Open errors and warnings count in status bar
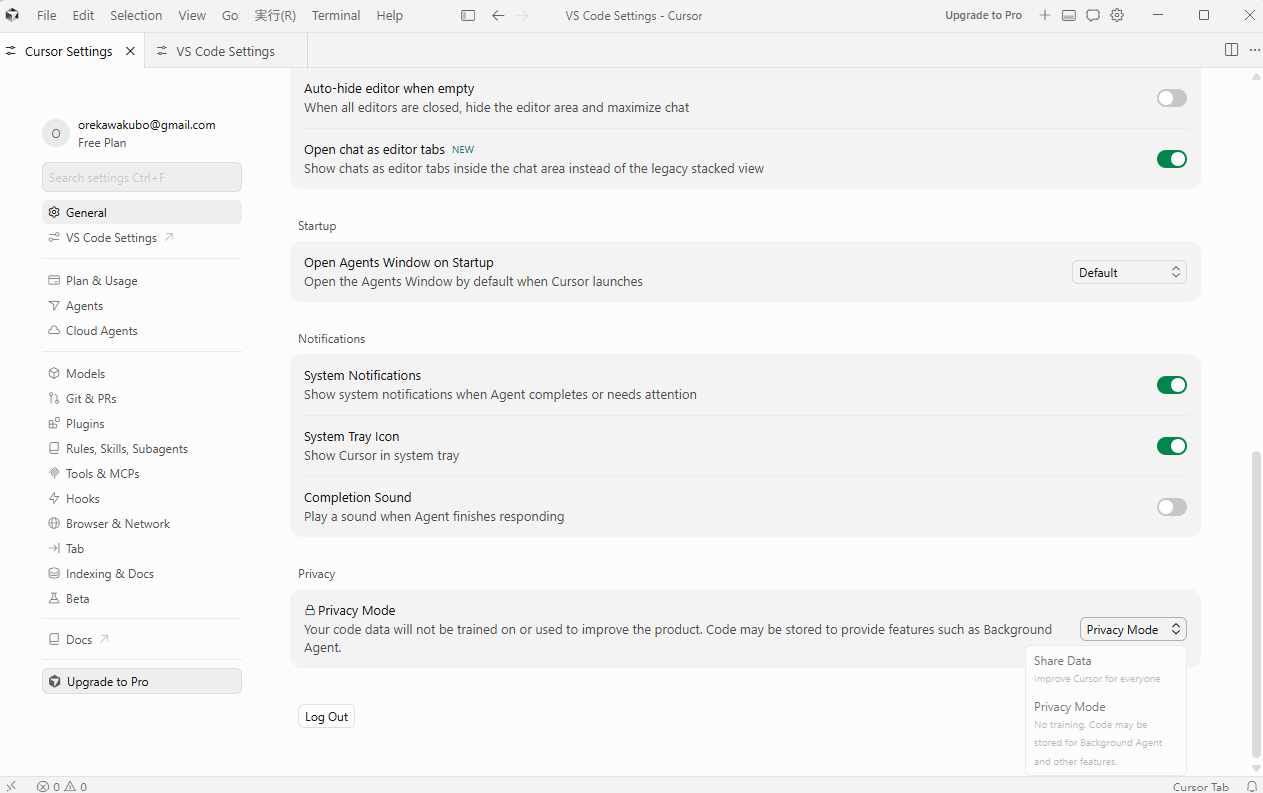 pyautogui.click(x=62, y=786)
